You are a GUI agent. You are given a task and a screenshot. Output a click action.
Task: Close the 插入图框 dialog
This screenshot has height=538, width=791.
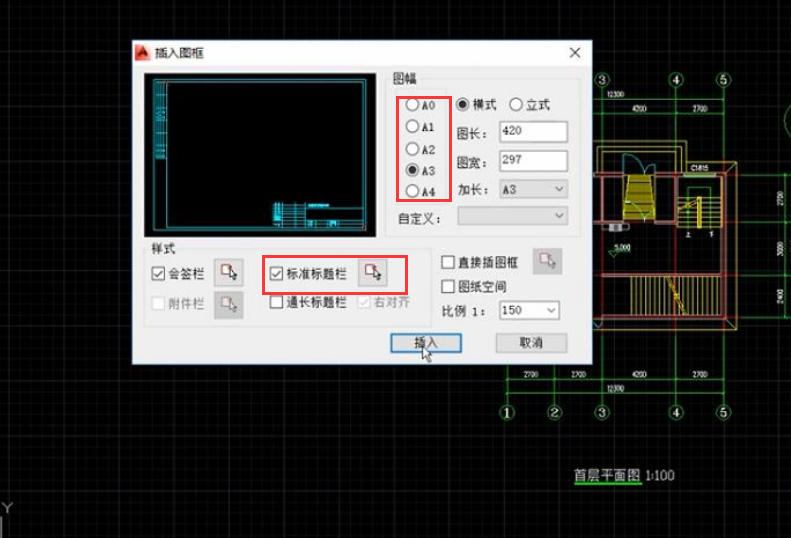point(575,52)
